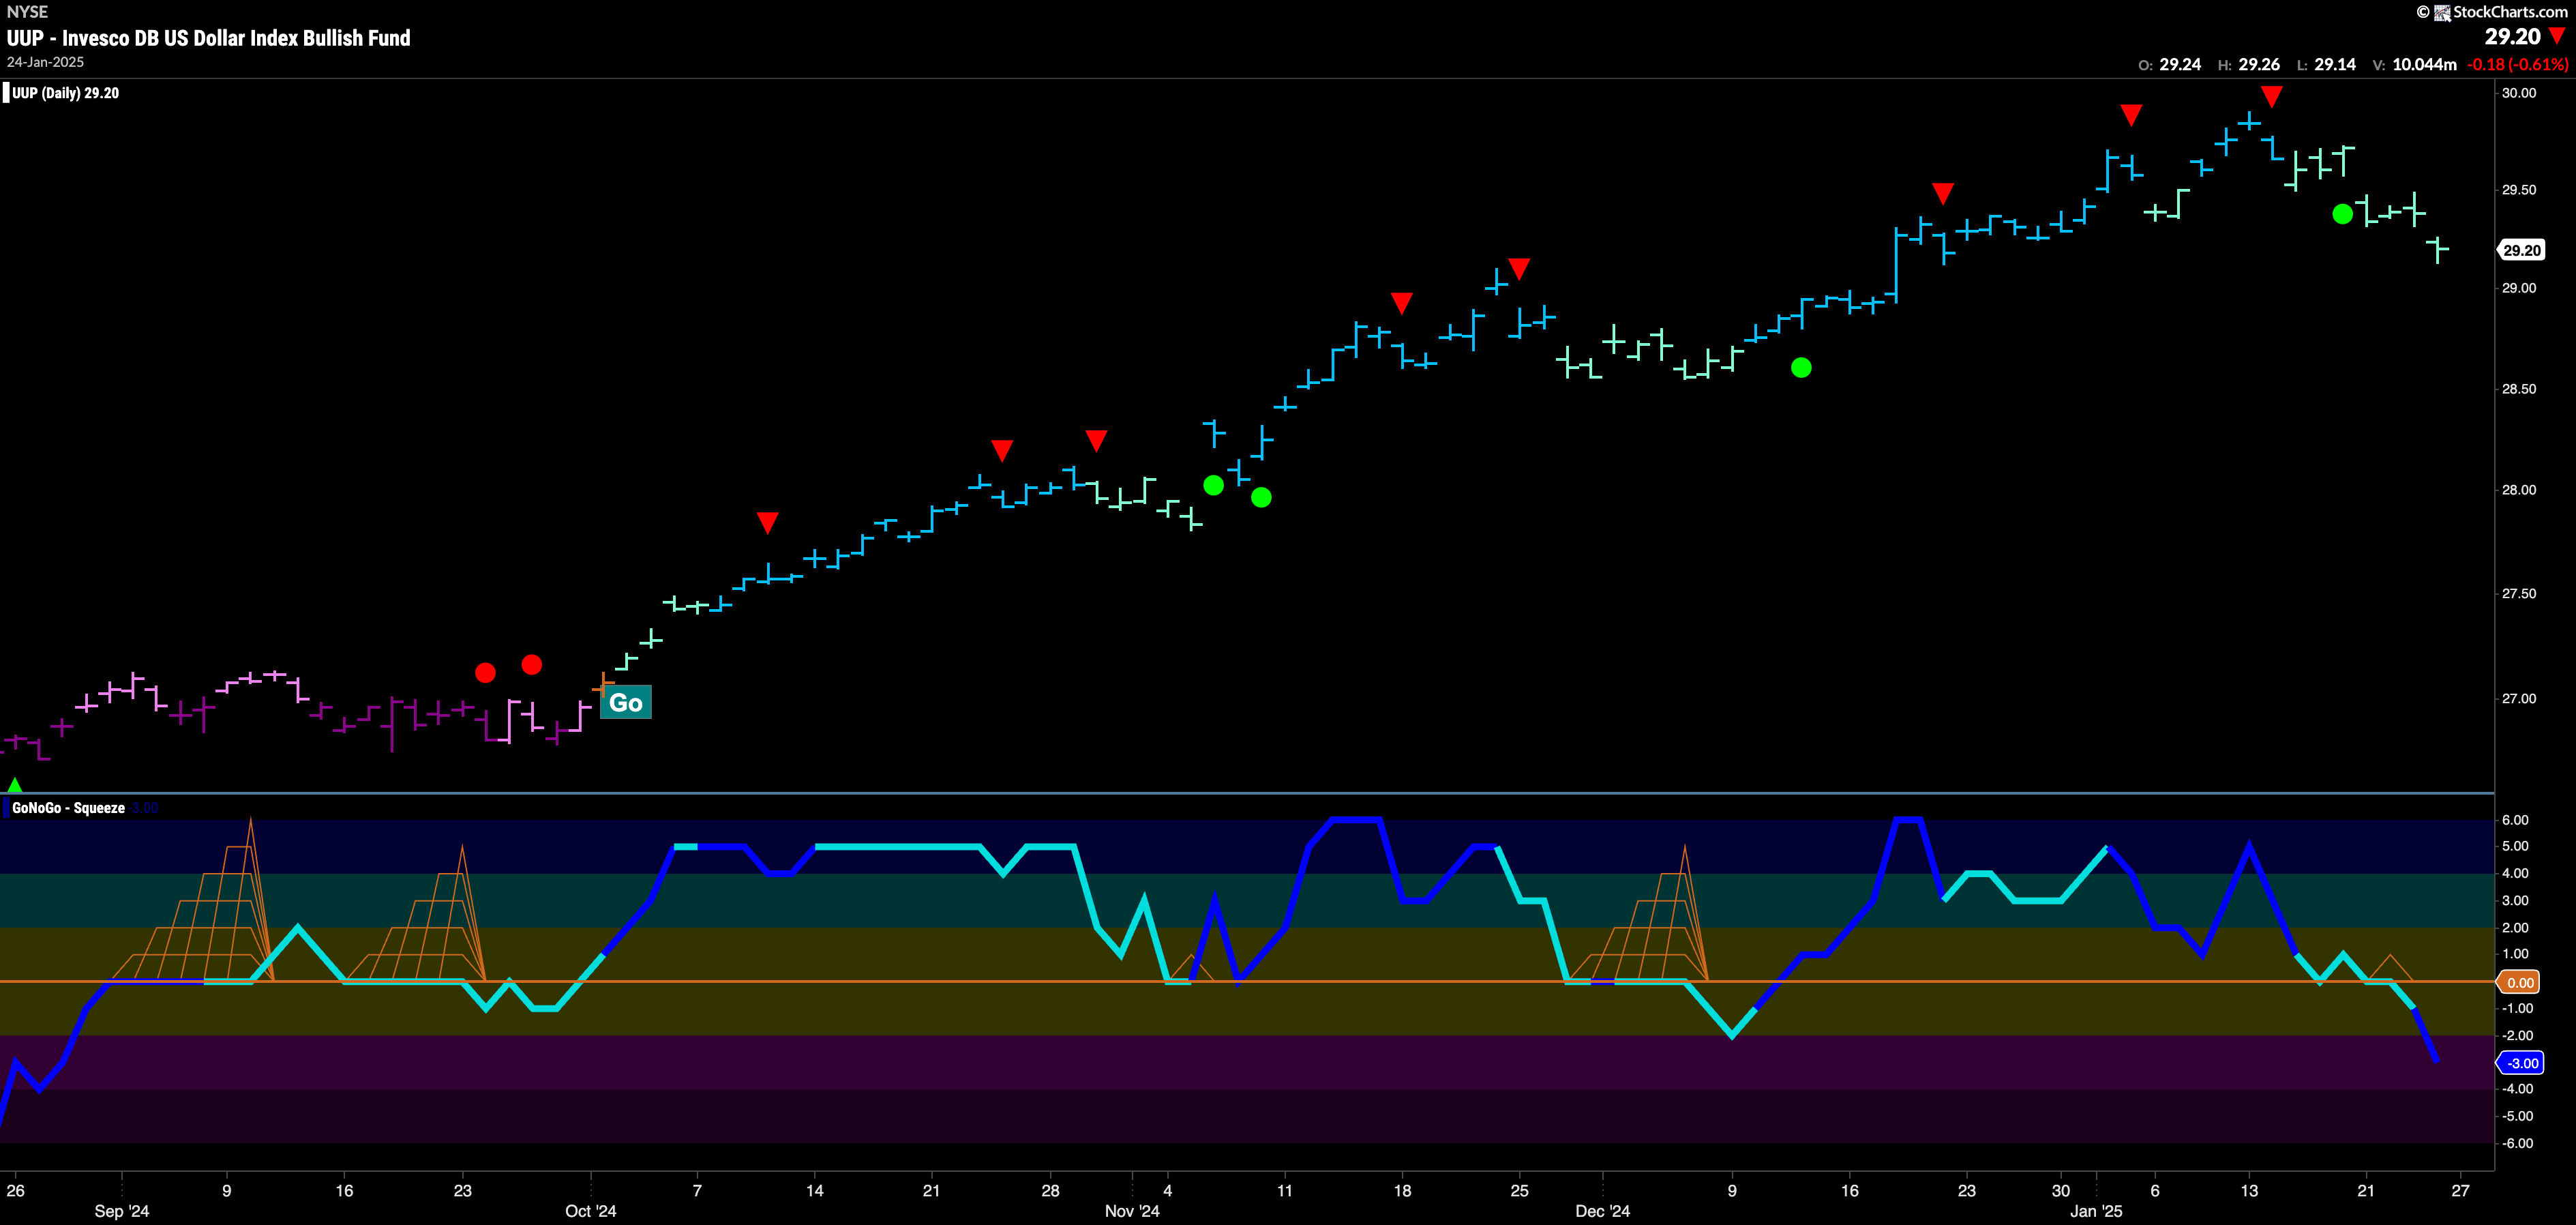The image size is (2576, 1225).
Task: Click the green up triangle at chart's bottom-left
Action: (x=14, y=785)
